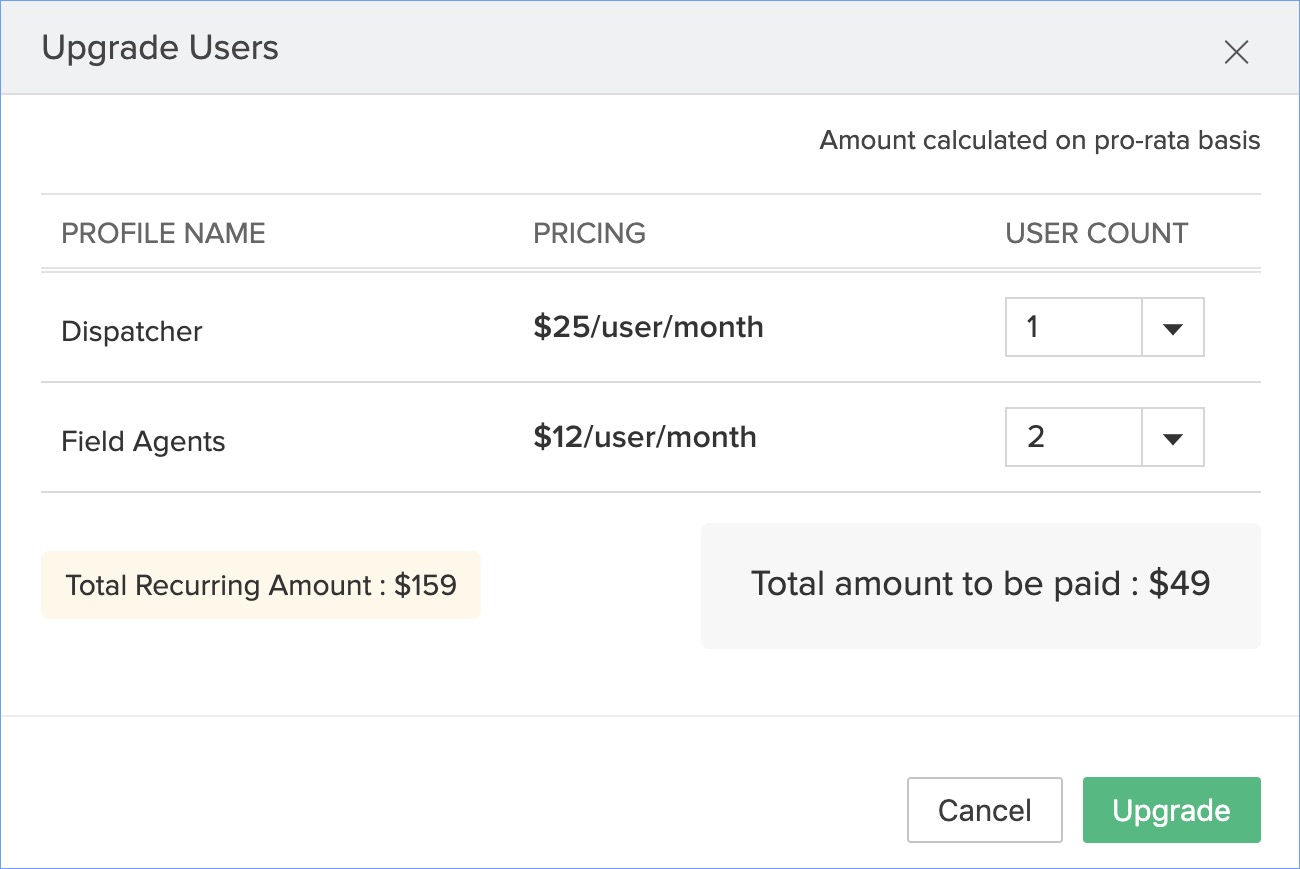Select the Field Agents profile name
This screenshot has width=1300, height=869.
pyautogui.click(x=143, y=441)
